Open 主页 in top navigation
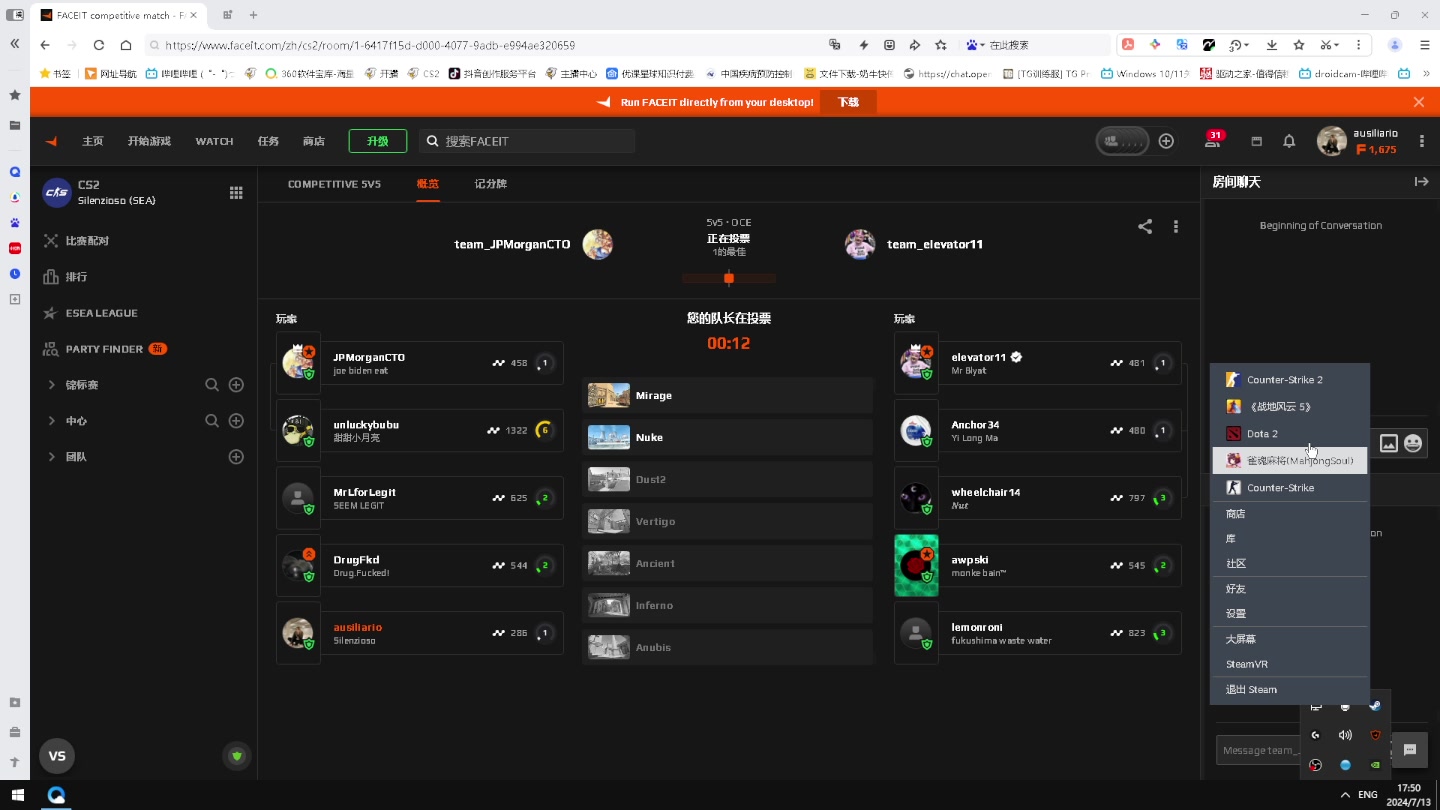The height and width of the screenshot is (810, 1440). coord(93,141)
